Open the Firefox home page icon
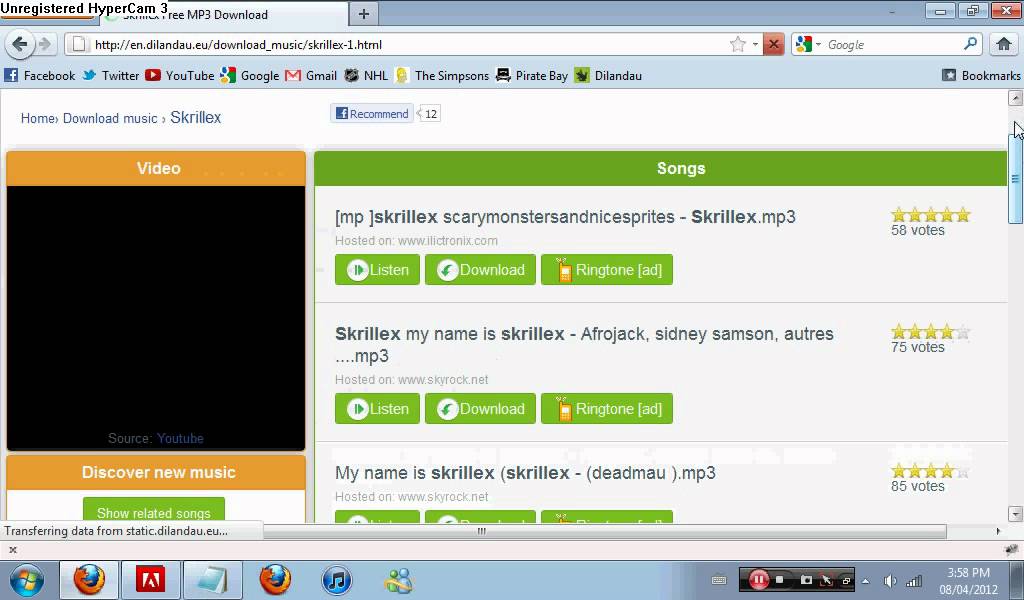The height and width of the screenshot is (600, 1024). point(1003,44)
